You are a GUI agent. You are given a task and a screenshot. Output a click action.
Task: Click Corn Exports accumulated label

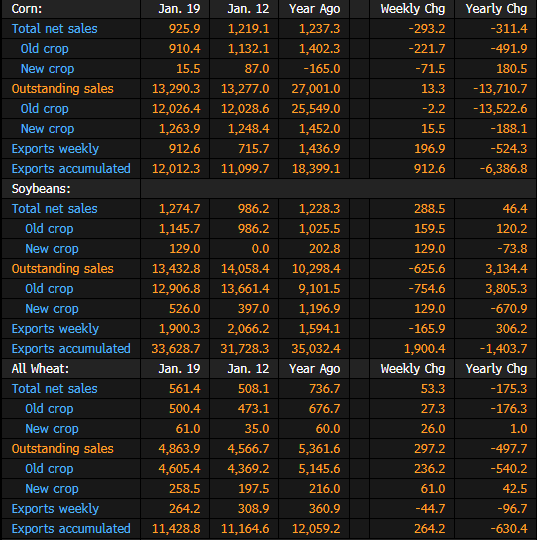click(x=71, y=169)
